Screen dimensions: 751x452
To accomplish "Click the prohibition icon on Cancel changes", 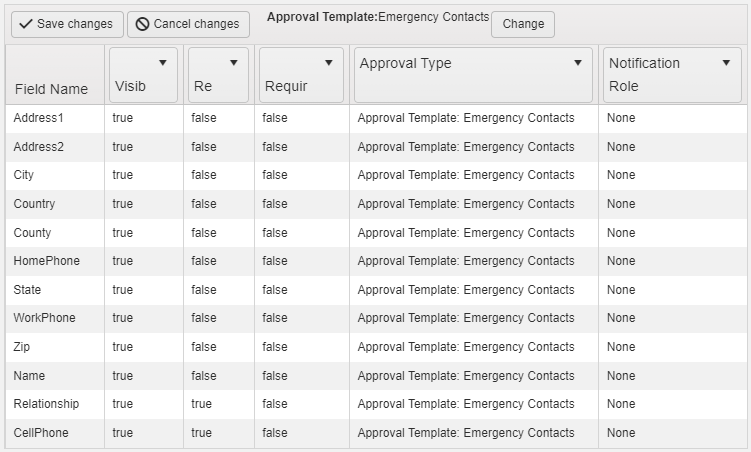I will pyautogui.click(x=142, y=24).
